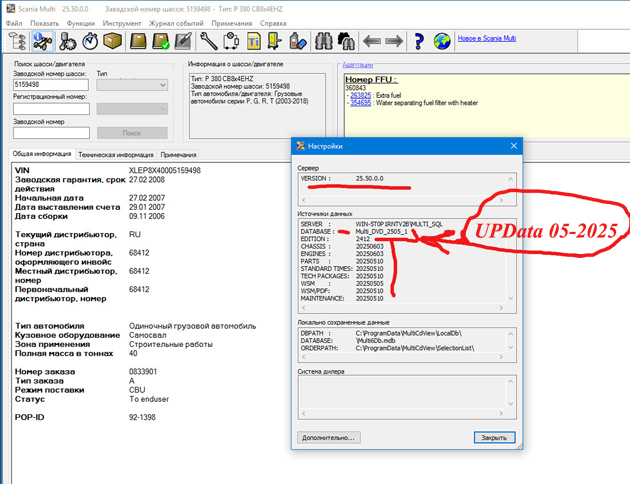Open the dropdown beside Регистрационный номер field
The width and height of the screenshot is (630, 484).
162,109
